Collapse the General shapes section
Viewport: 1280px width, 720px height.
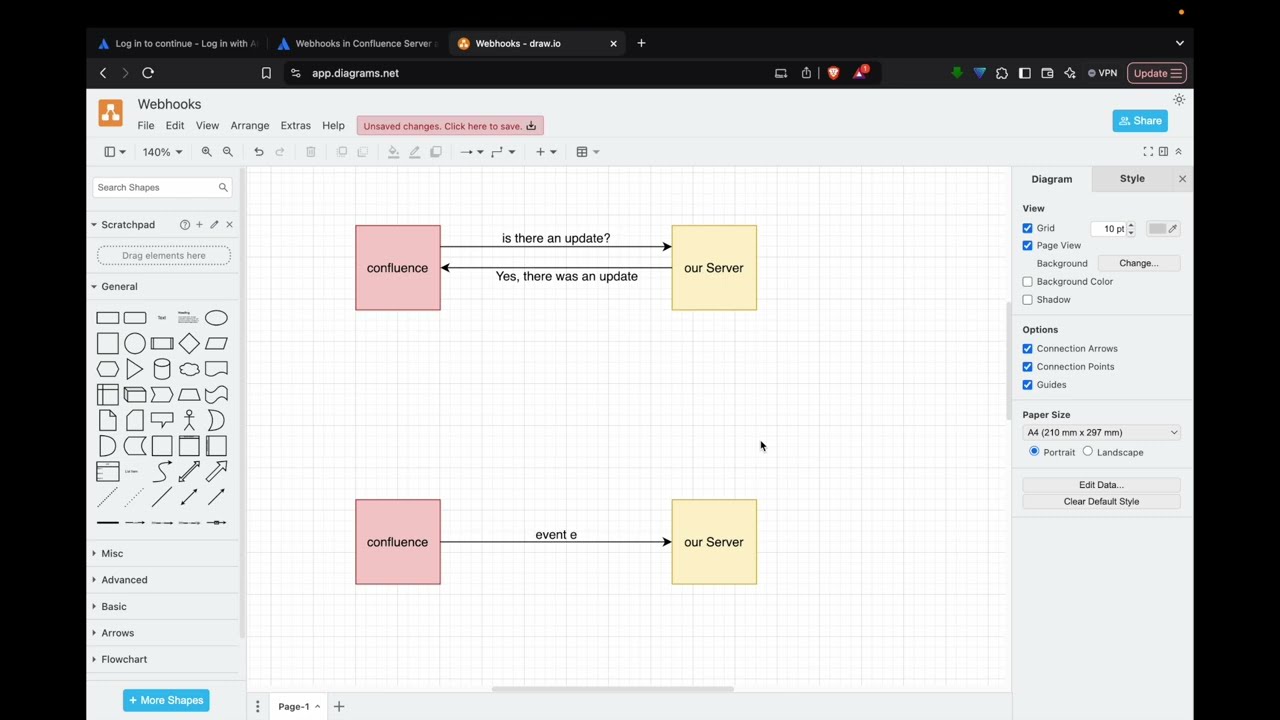point(119,287)
